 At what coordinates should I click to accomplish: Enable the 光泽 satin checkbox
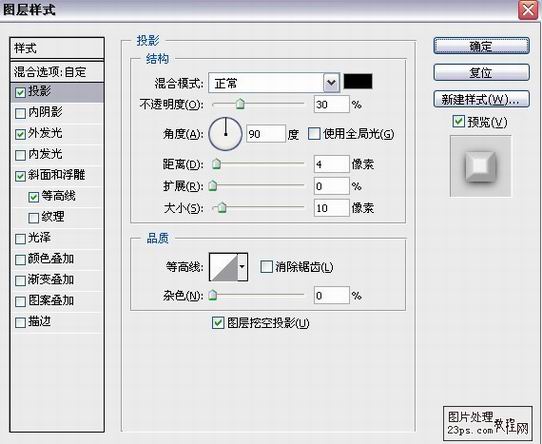[20, 239]
